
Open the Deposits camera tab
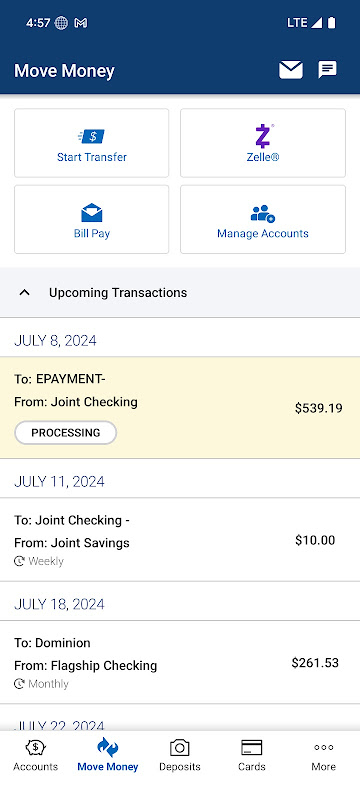179,756
